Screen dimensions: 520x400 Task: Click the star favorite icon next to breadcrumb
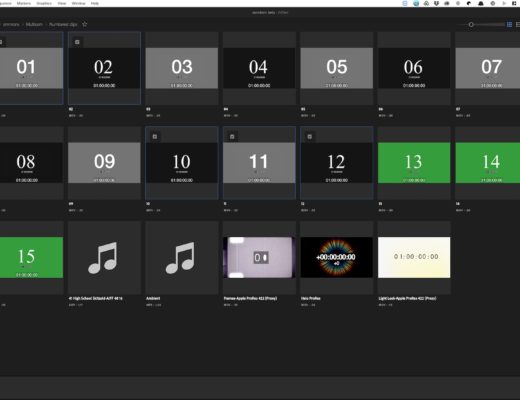tap(85, 24)
